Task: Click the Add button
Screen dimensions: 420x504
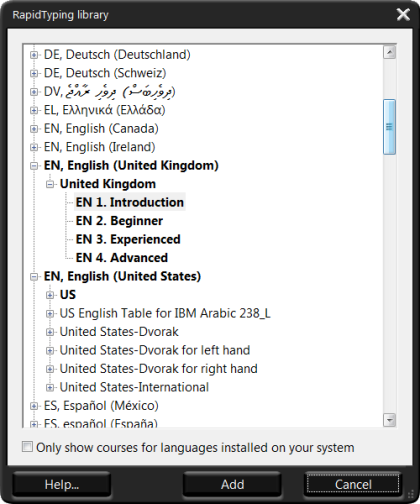Action: pyautogui.click(x=232, y=484)
